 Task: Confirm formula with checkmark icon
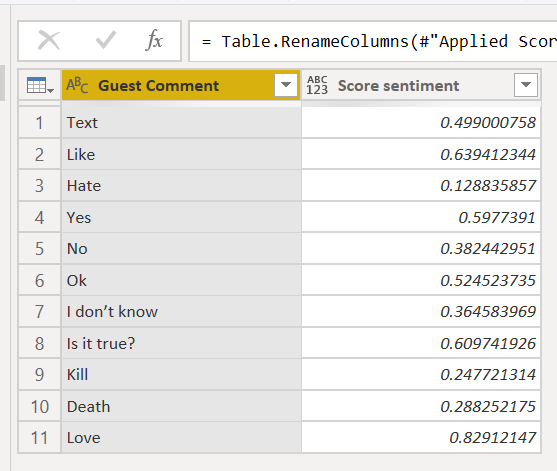pos(106,40)
